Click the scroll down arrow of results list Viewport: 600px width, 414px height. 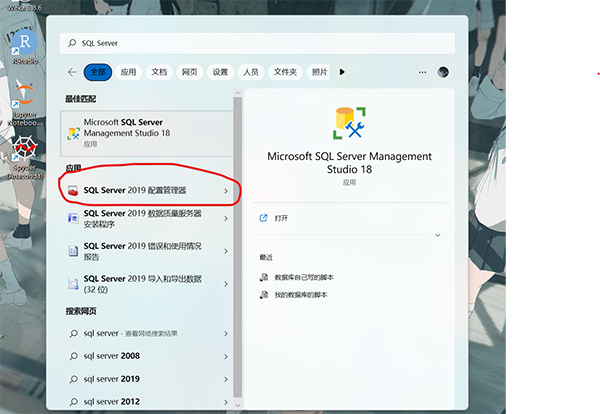pos(238,405)
